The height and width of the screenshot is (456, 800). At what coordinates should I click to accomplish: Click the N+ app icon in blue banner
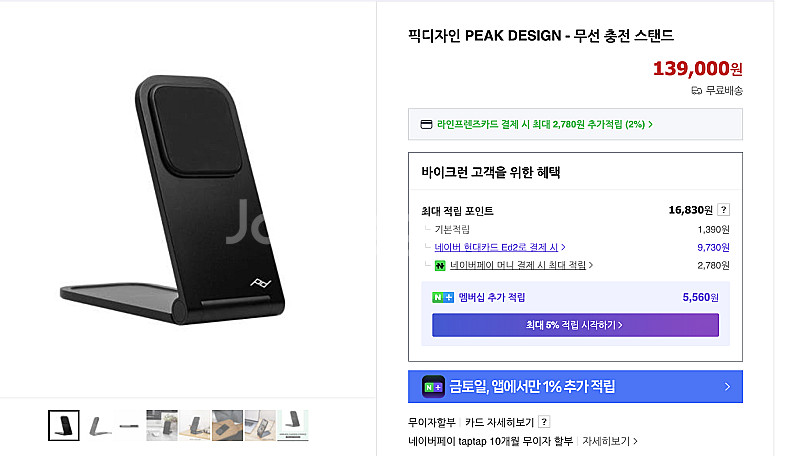(433, 386)
